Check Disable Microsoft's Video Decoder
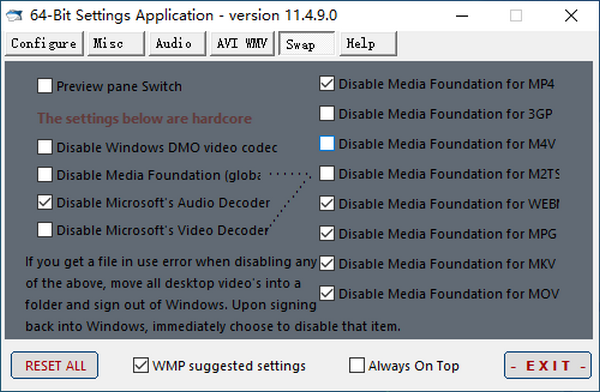The height and width of the screenshot is (392, 600). [45, 230]
